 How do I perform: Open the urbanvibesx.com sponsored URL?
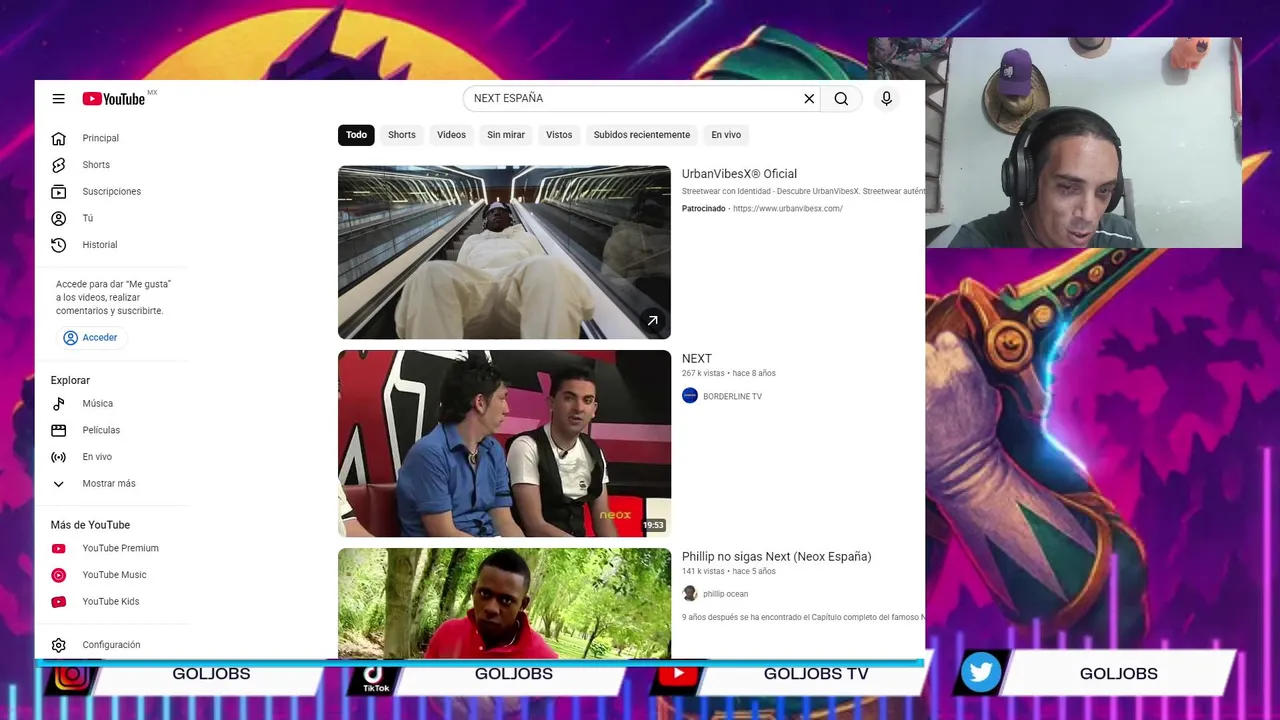[788, 209]
